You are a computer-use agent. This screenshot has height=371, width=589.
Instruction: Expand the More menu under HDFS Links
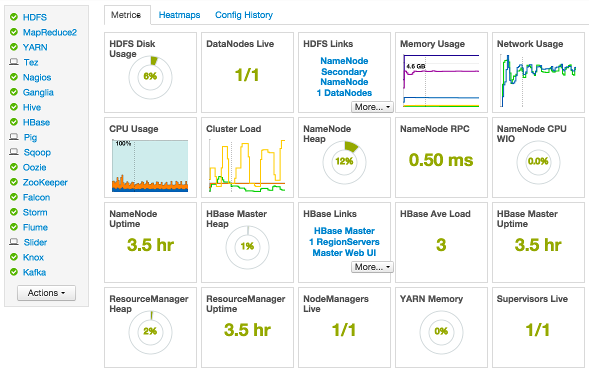click(x=372, y=107)
